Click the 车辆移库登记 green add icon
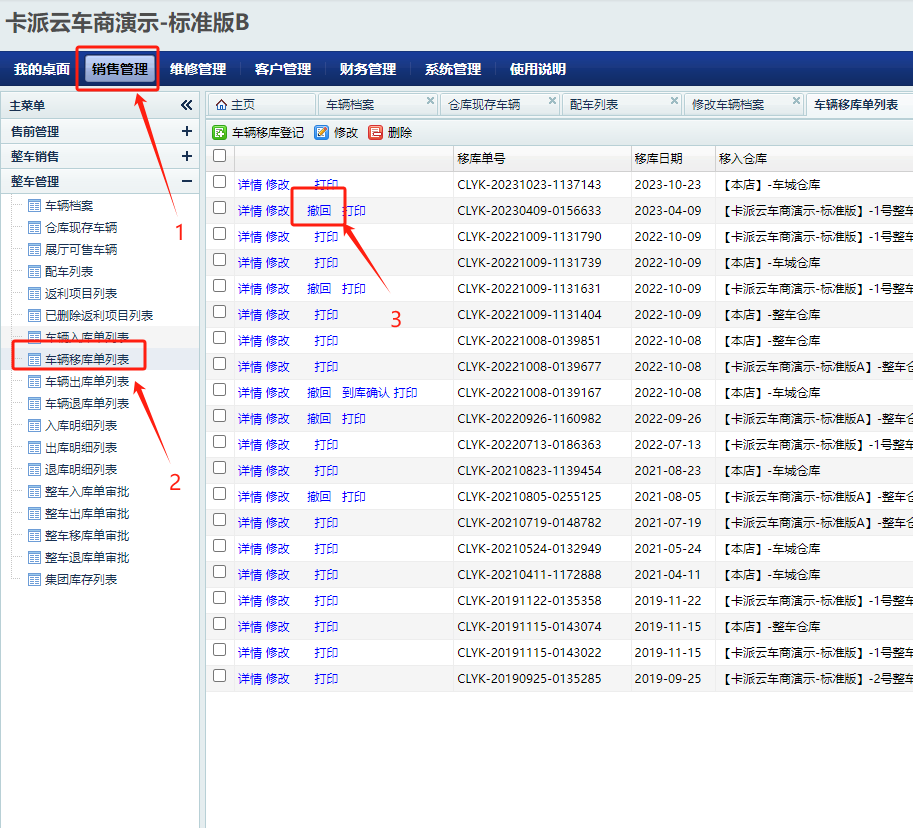Image resolution: width=913 pixels, height=828 pixels. [x=220, y=132]
